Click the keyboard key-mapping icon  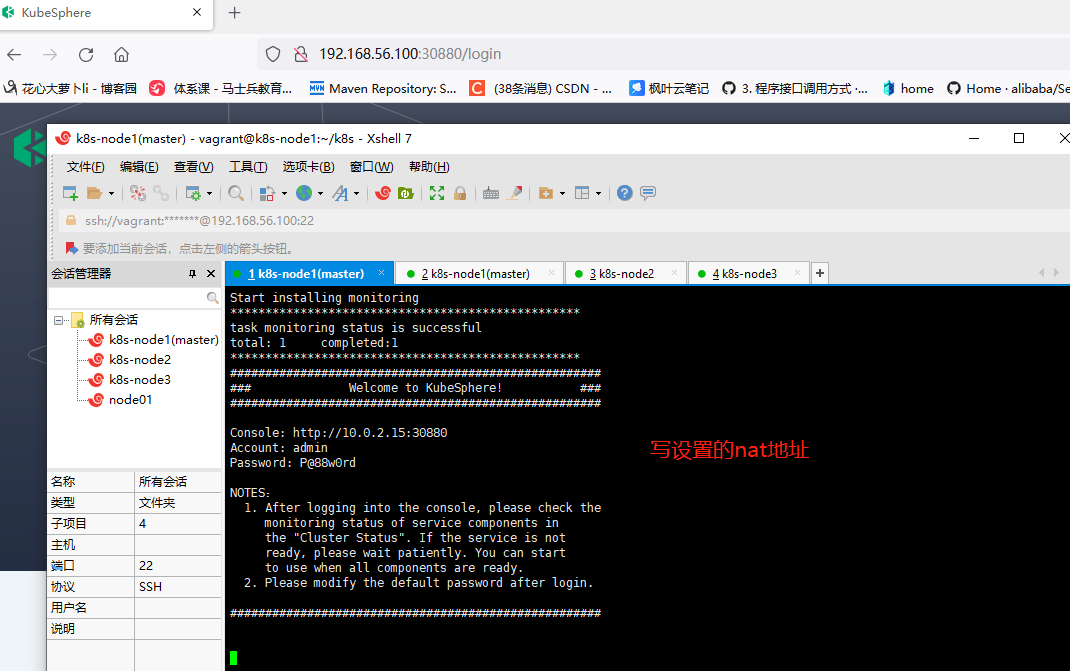(x=491, y=193)
